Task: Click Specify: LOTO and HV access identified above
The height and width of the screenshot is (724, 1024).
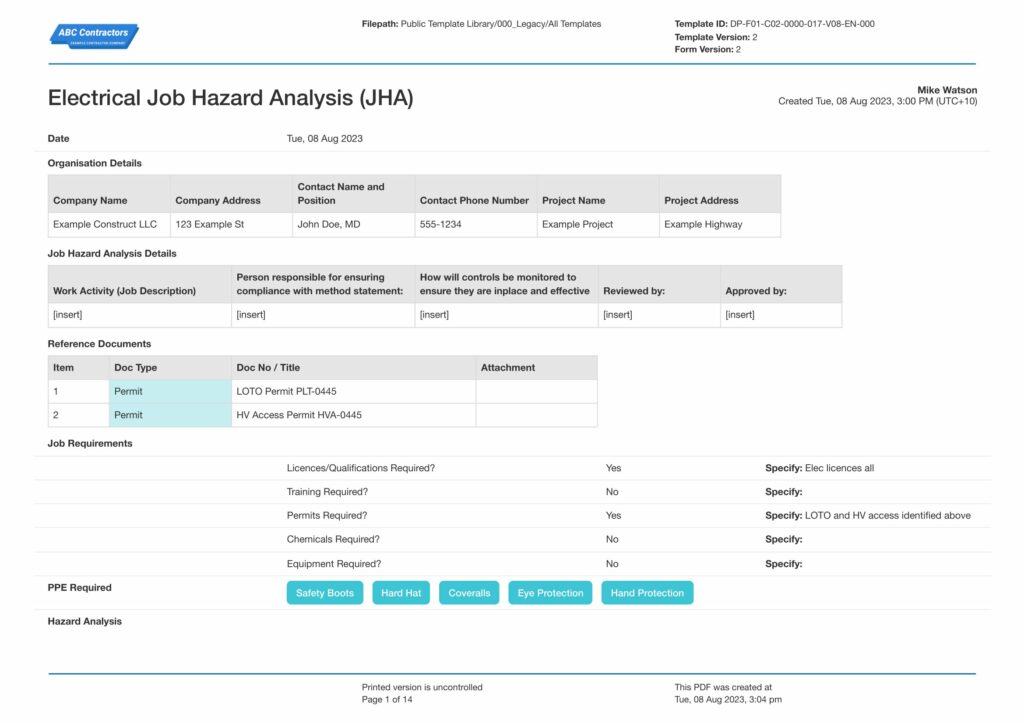Action: [868, 516]
